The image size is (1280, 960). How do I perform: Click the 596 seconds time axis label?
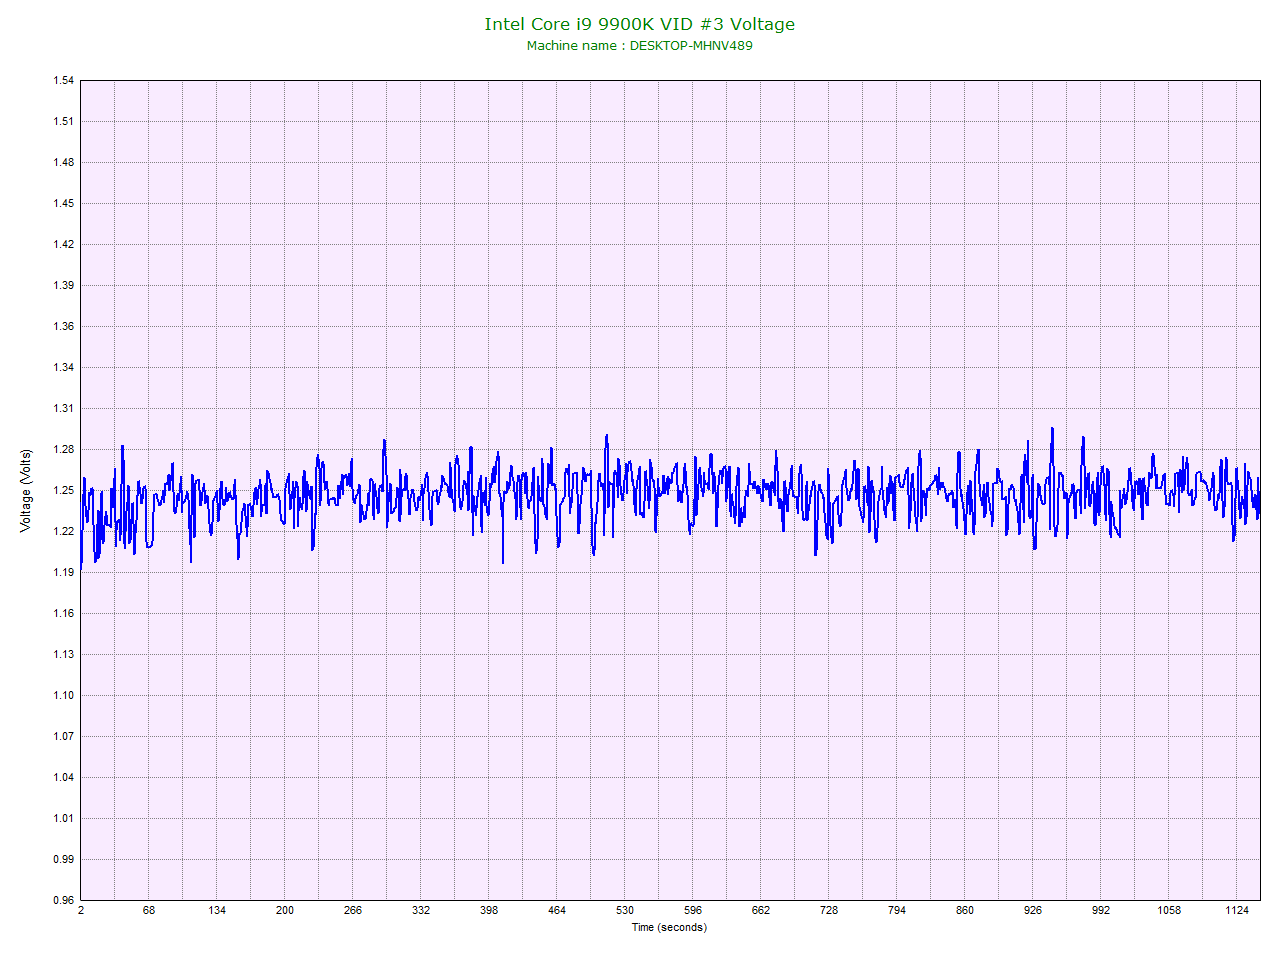(693, 911)
